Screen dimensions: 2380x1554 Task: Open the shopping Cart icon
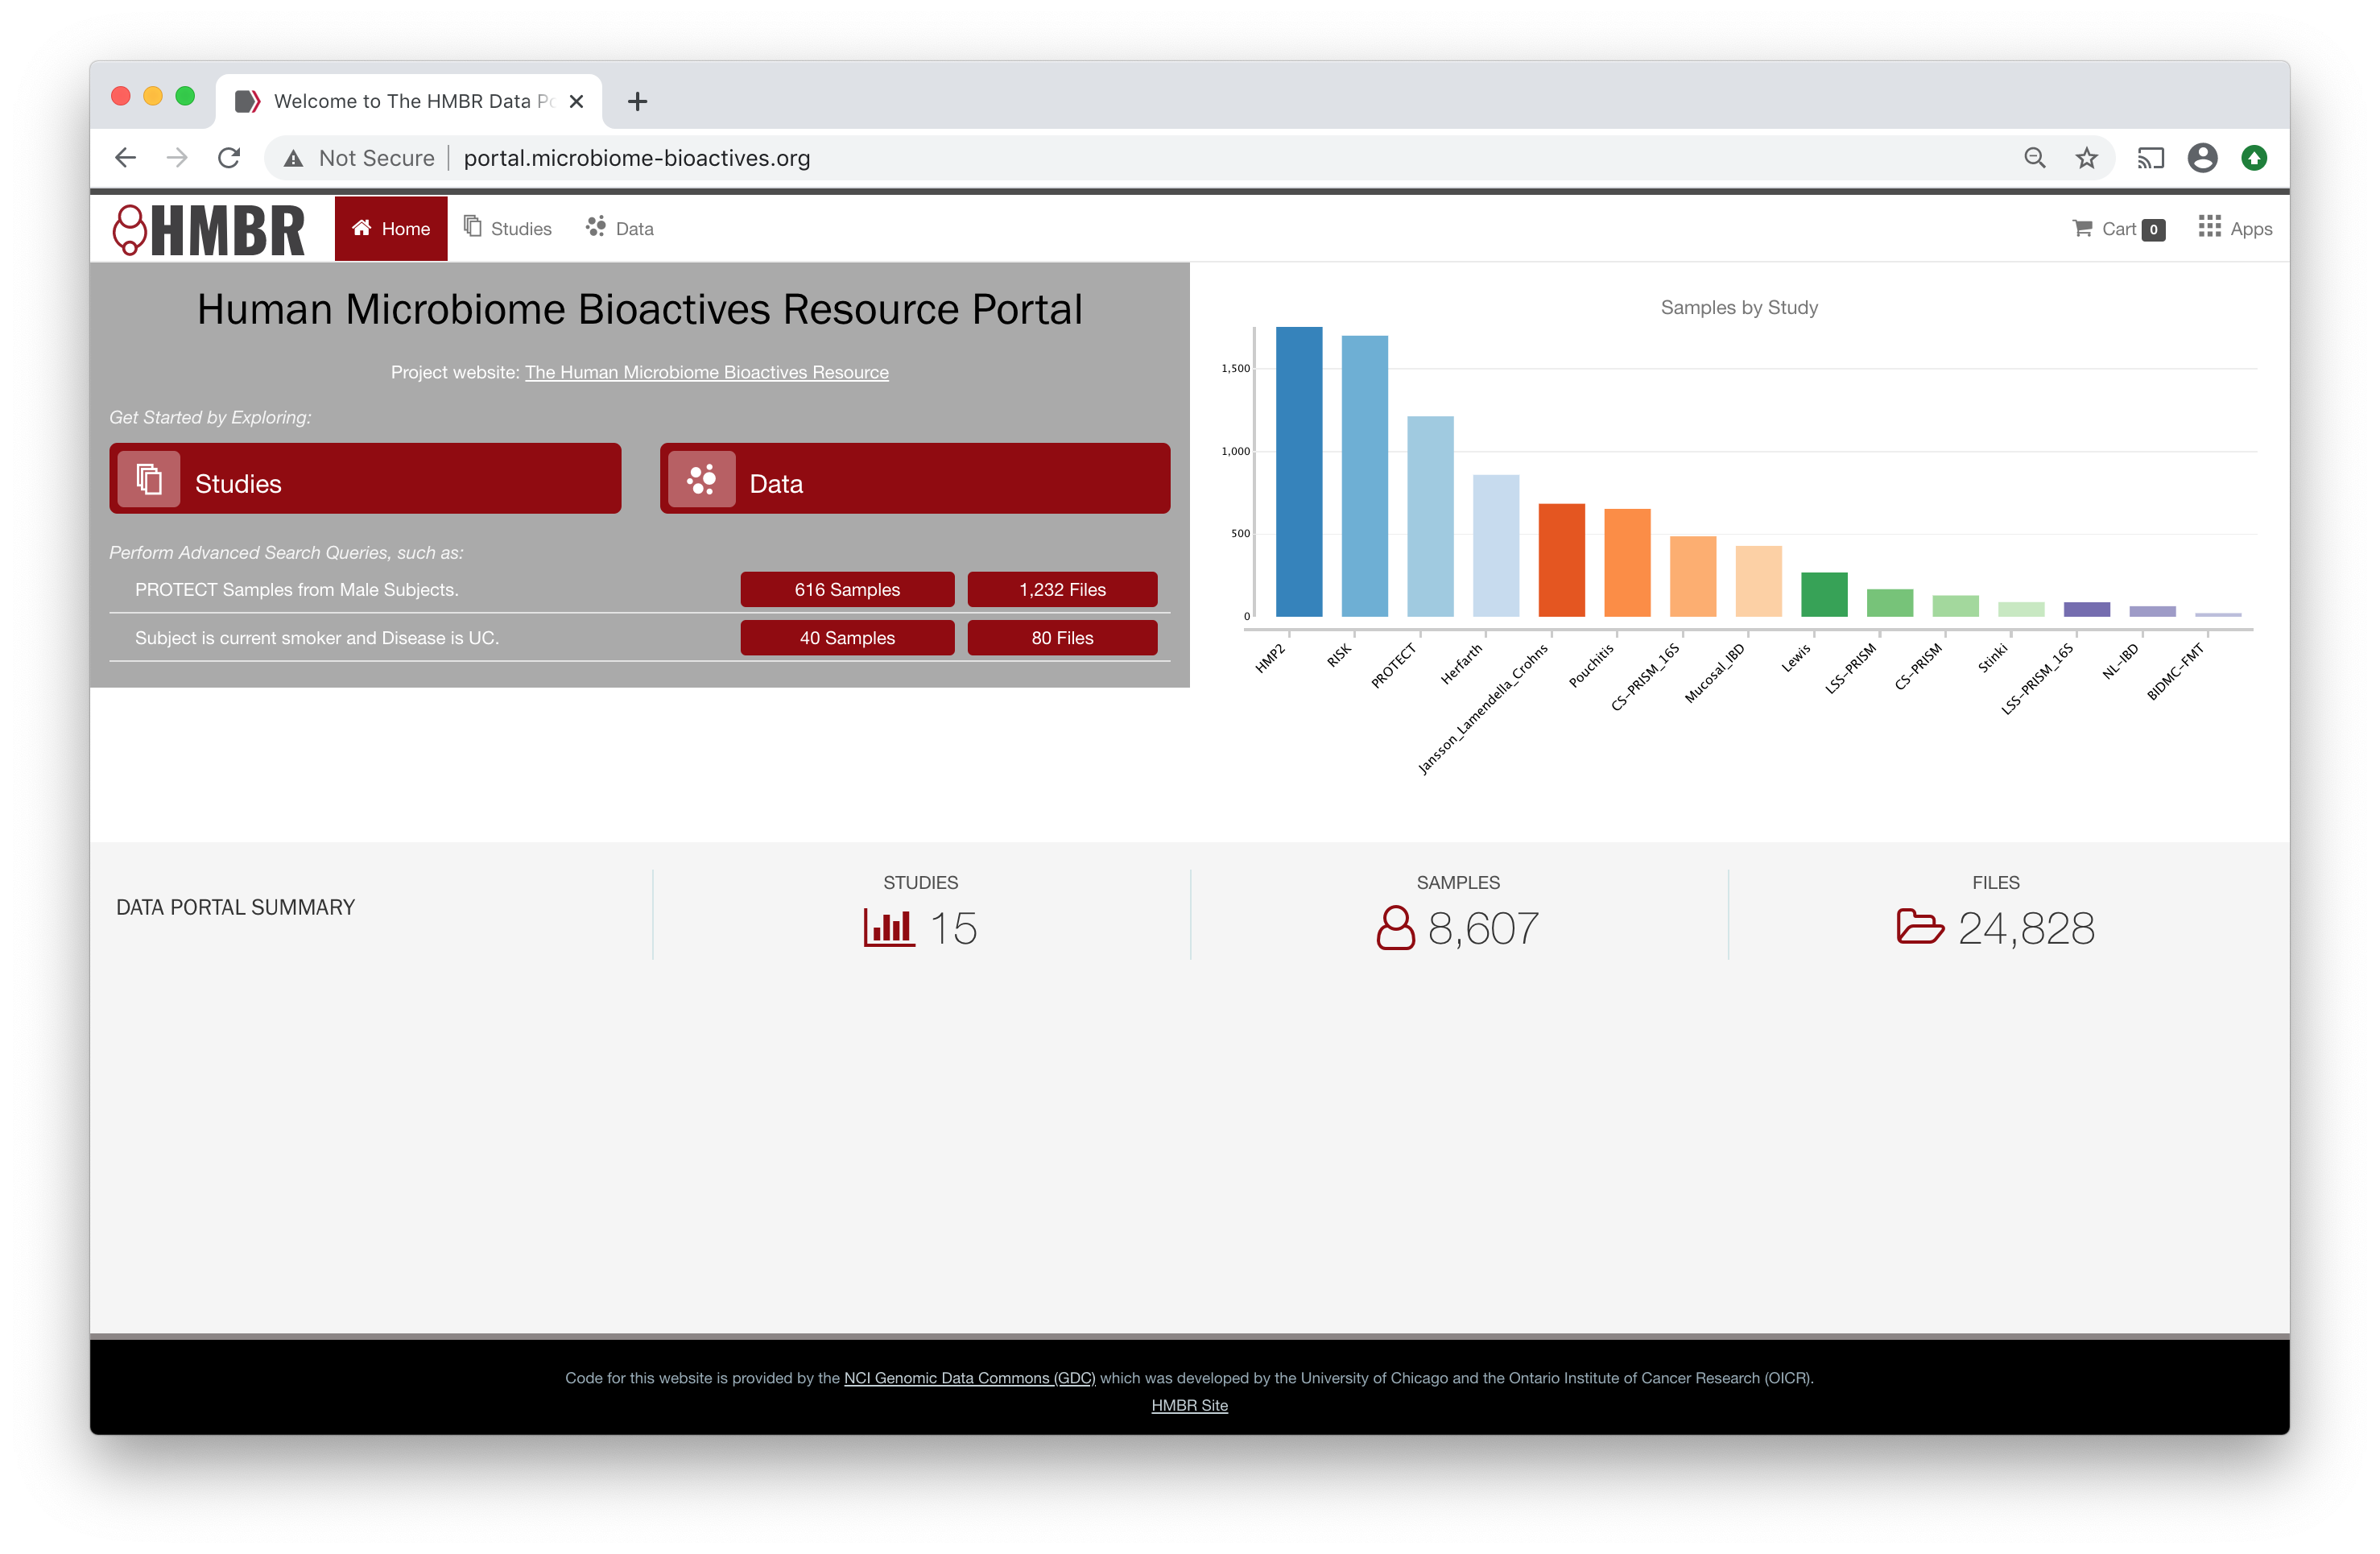(2082, 228)
